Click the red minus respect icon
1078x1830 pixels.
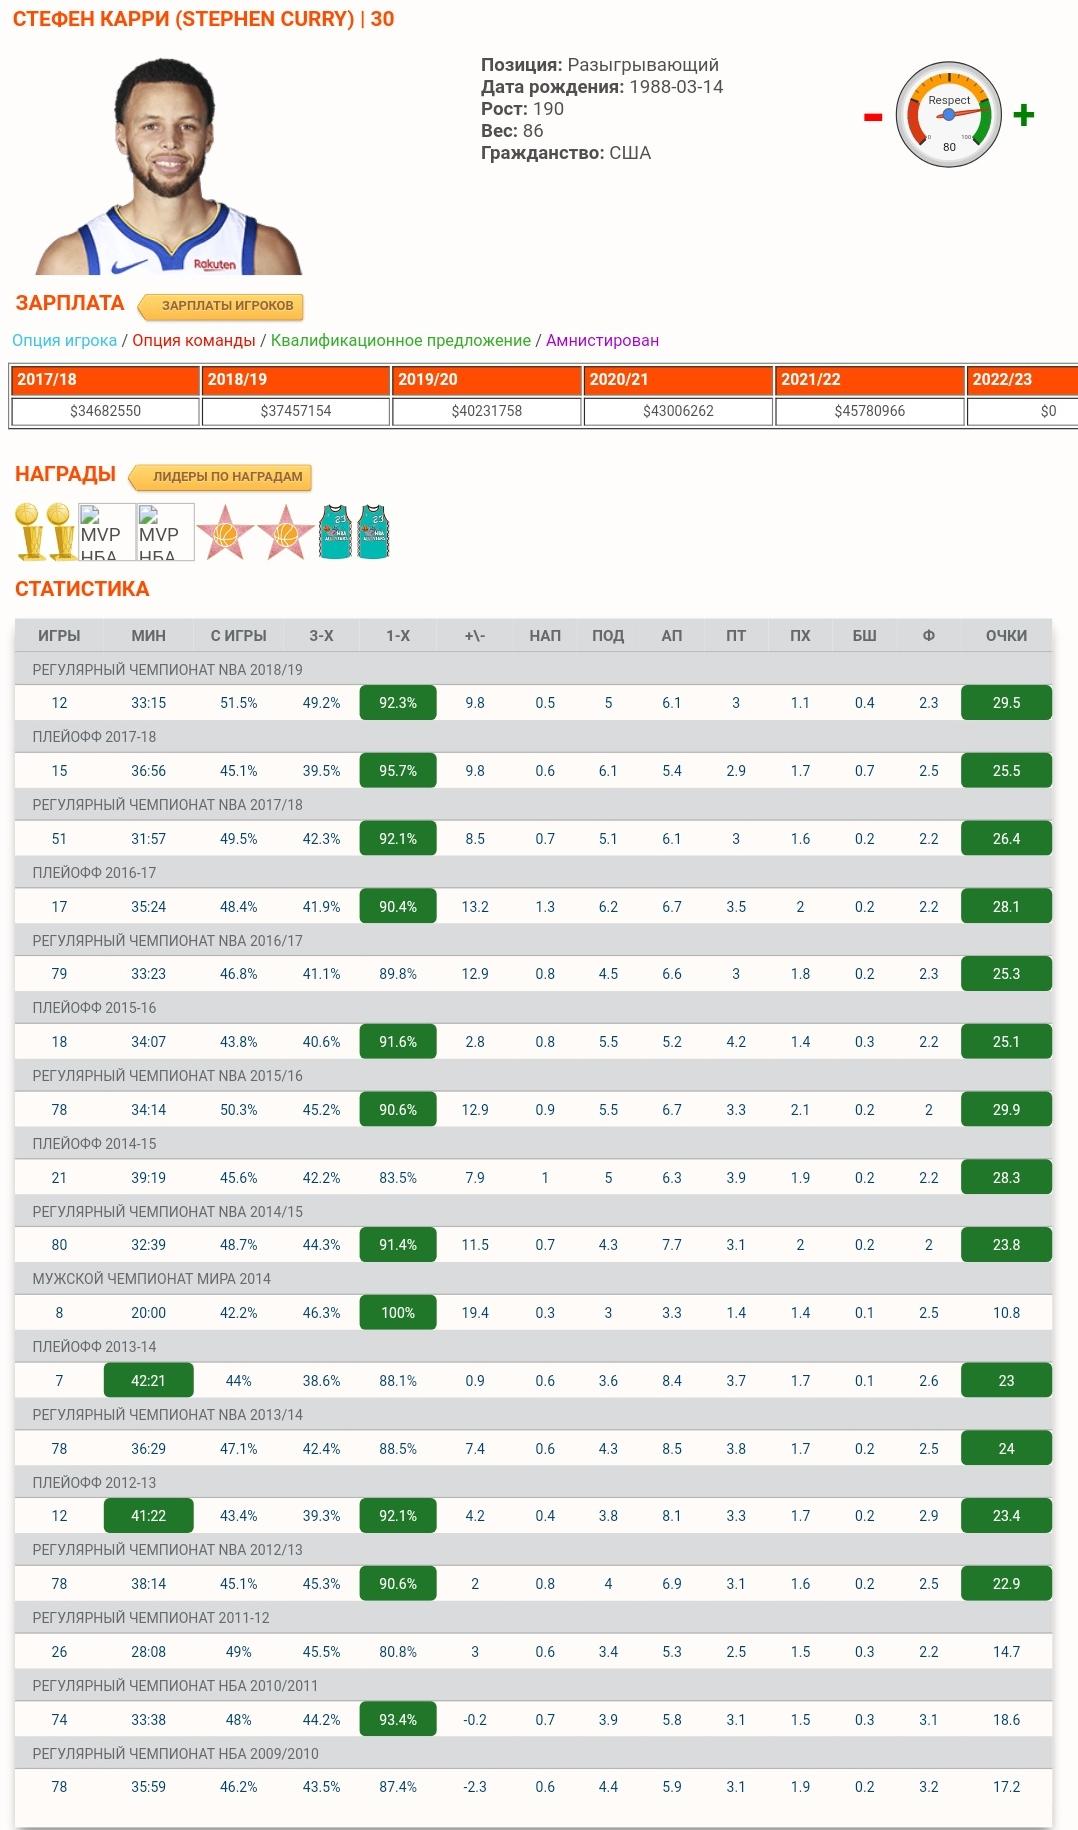pyautogui.click(x=873, y=117)
